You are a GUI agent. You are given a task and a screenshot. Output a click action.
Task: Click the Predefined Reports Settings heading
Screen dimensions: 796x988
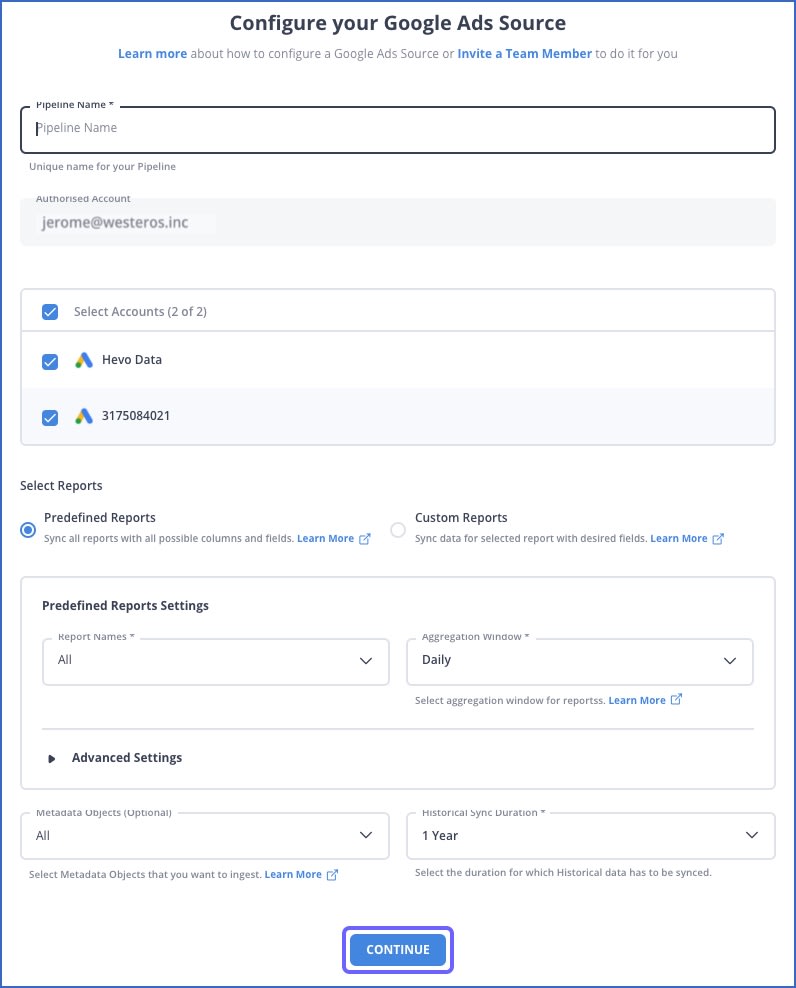(x=125, y=606)
